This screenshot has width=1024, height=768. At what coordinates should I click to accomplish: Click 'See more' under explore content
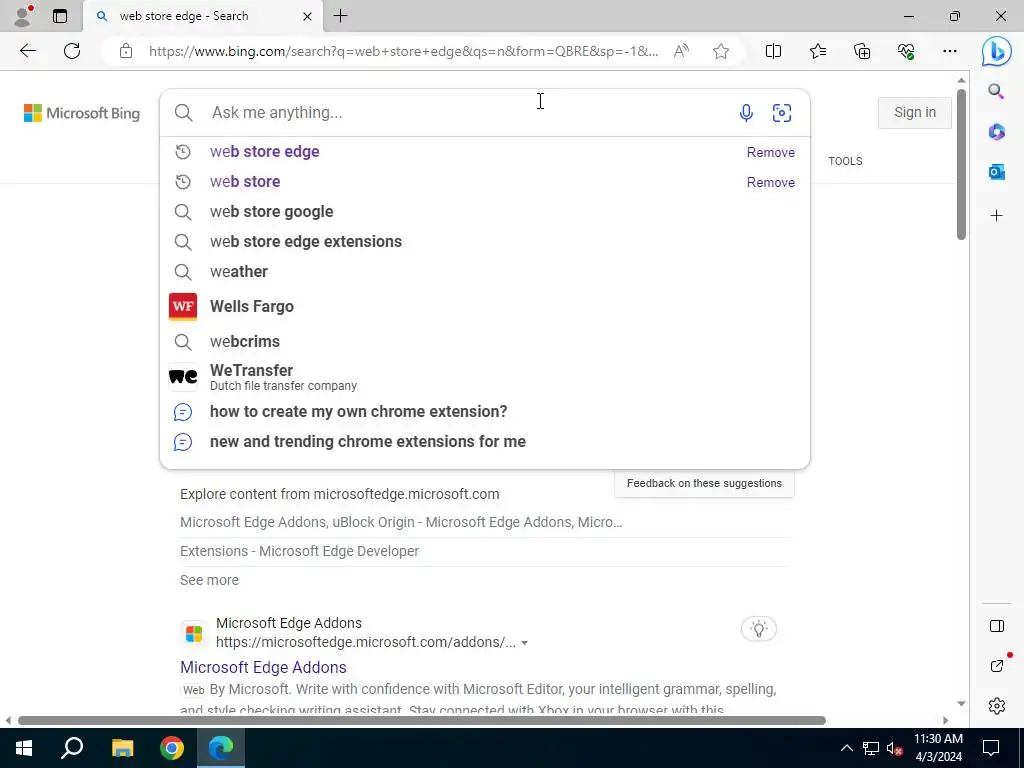(x=209, y=580)
